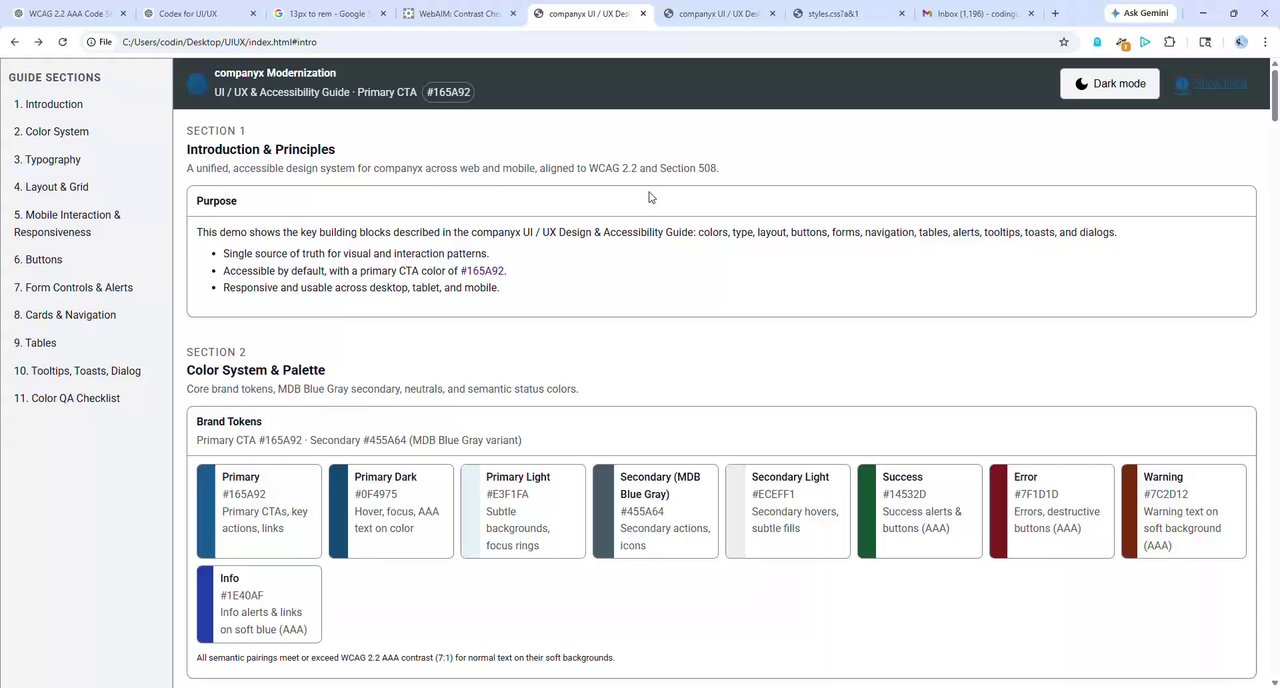Click the File site-info chip in address bar

tap(99, 42)
